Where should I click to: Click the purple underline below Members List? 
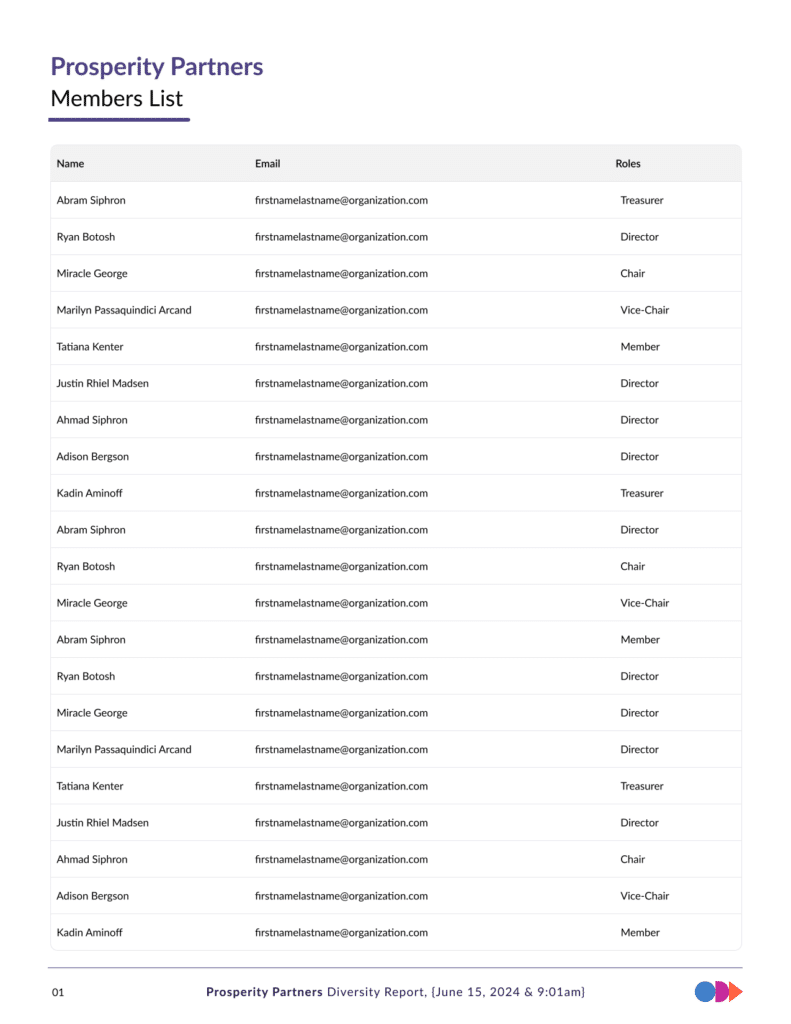[119, 120]
